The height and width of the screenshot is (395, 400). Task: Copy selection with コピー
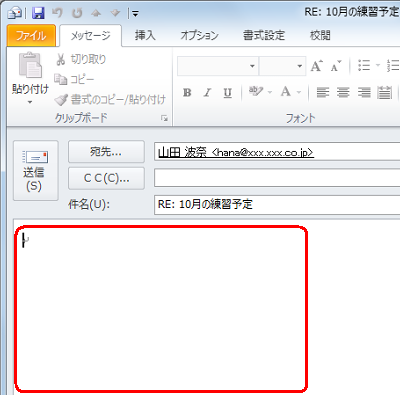(74, 79)
